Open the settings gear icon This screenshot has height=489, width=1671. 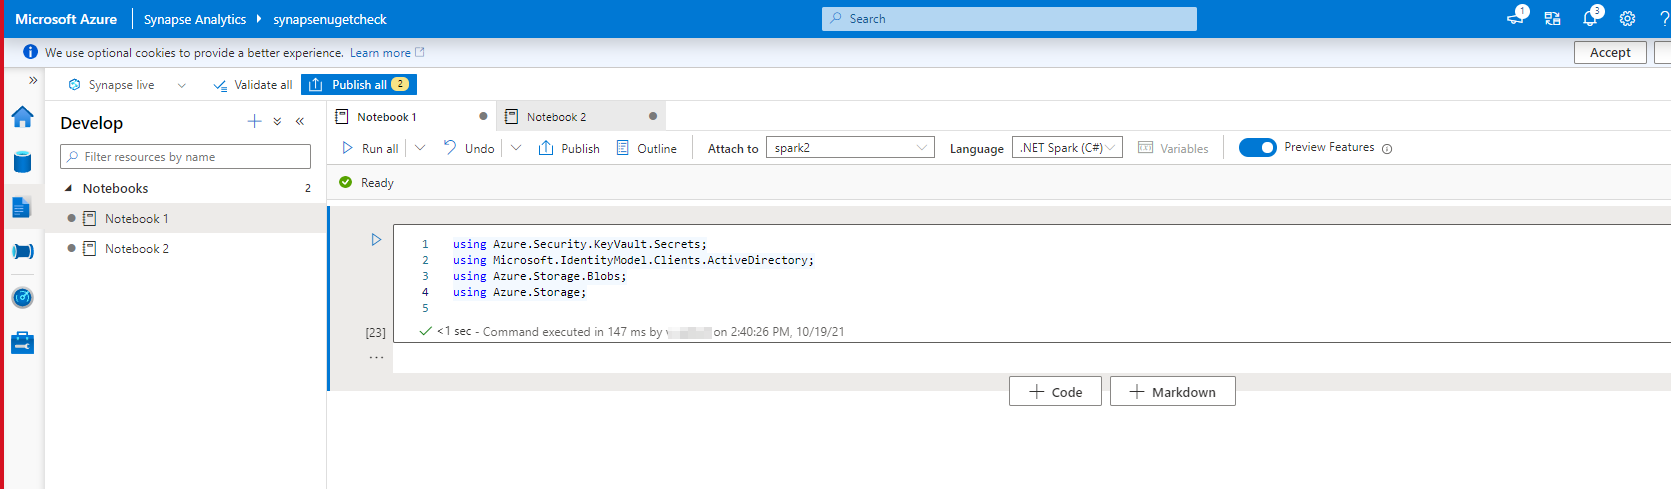(x=1628, y=19)
